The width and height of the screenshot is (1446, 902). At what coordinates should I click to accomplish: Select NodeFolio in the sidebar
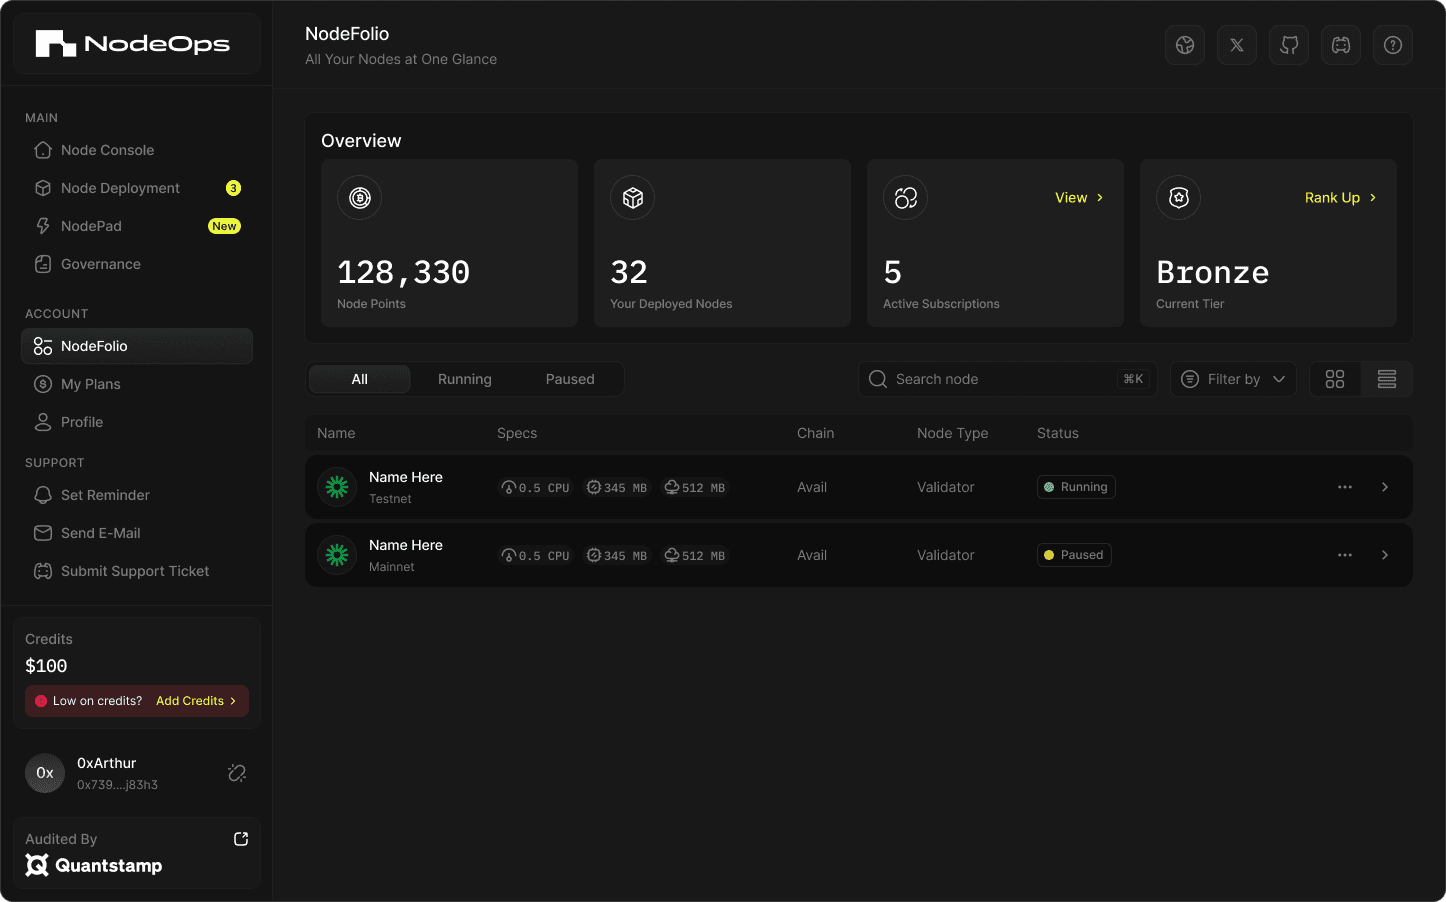[x=137, y=346]
